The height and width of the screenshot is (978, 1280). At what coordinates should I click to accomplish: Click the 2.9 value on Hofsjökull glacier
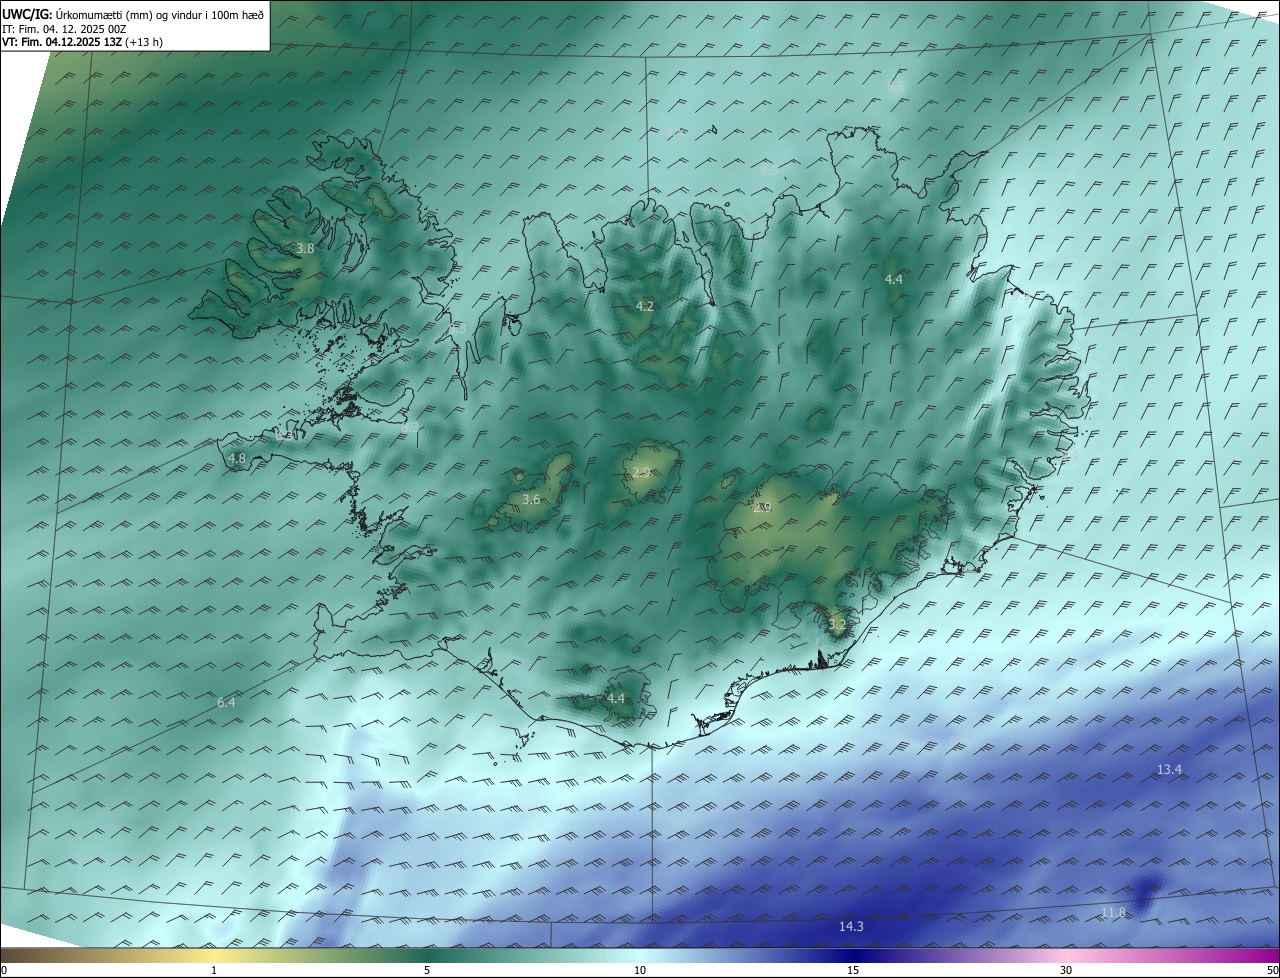pyautogui.click(x=641, y=473)
